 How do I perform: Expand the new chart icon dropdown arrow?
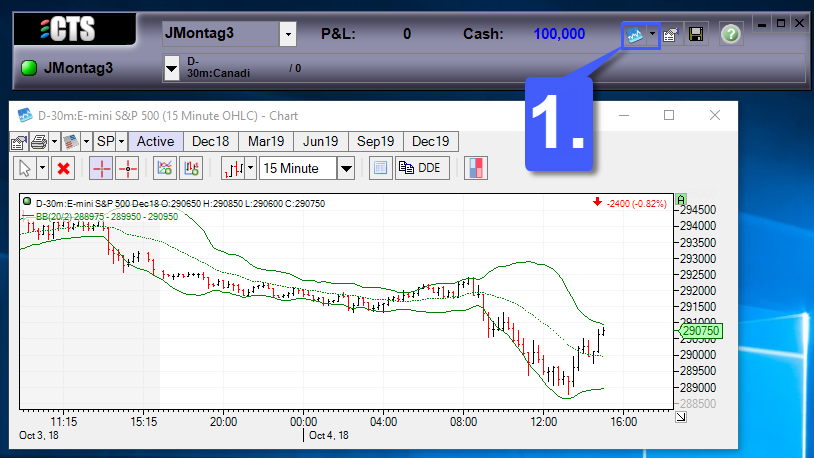click(652, 35)
